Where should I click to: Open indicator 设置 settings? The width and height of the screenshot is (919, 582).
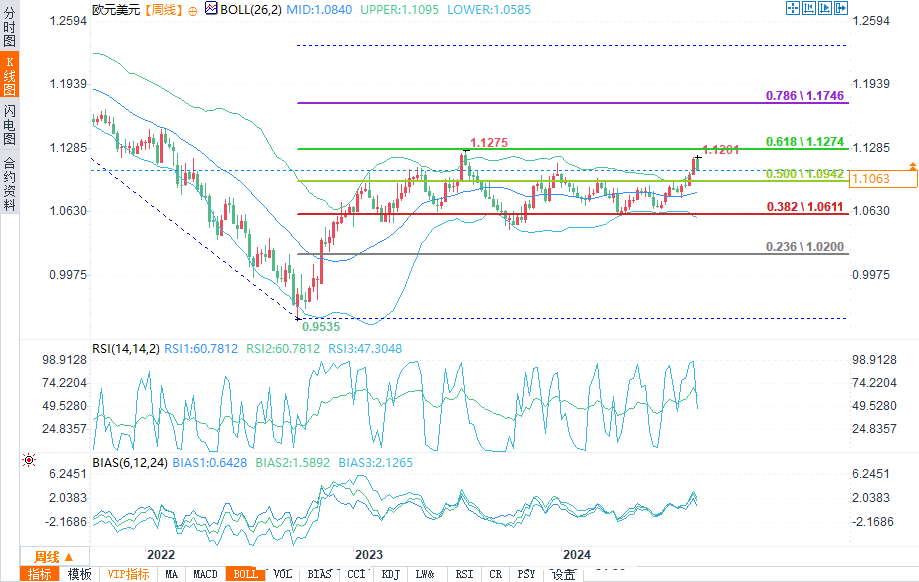pyautogui.click(x=564, y=574)
